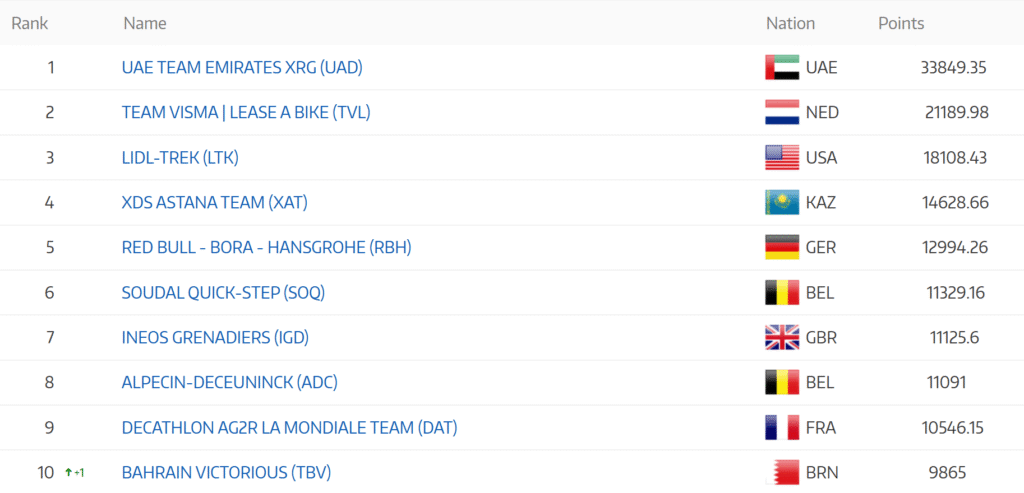Click the Rank column header
This screenshot has width=1024, height=493.
click(30, 23)
